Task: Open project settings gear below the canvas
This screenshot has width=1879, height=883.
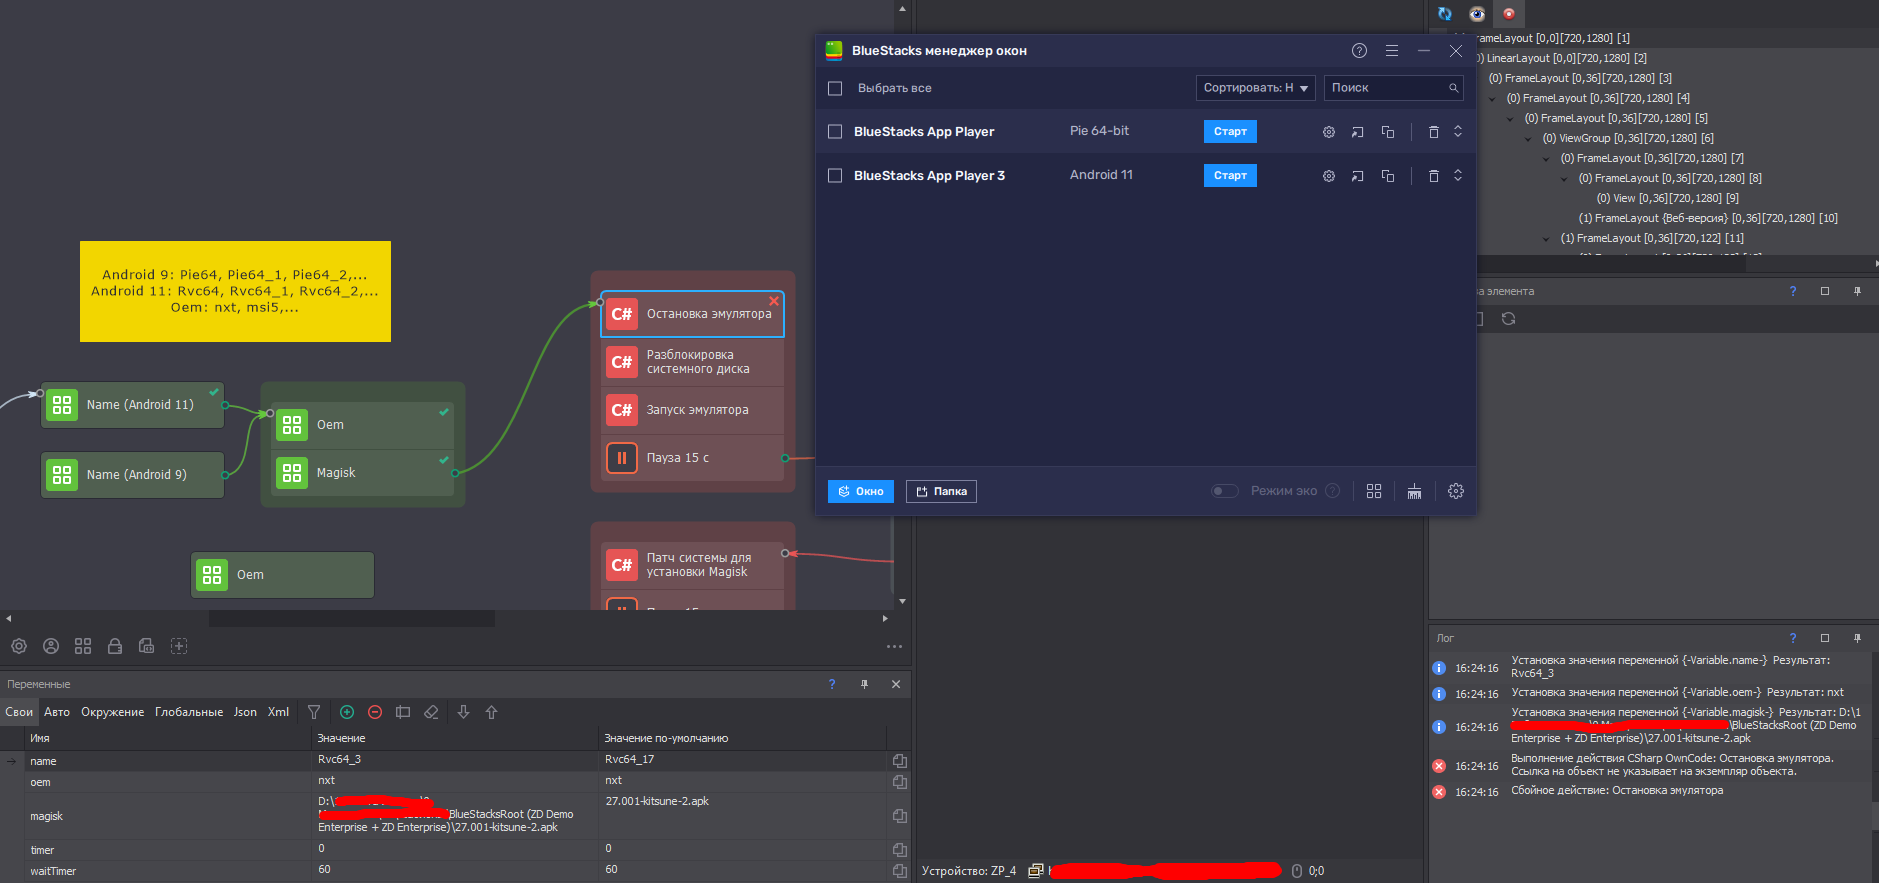Action: pyautogui.click(x=19, y=646)
